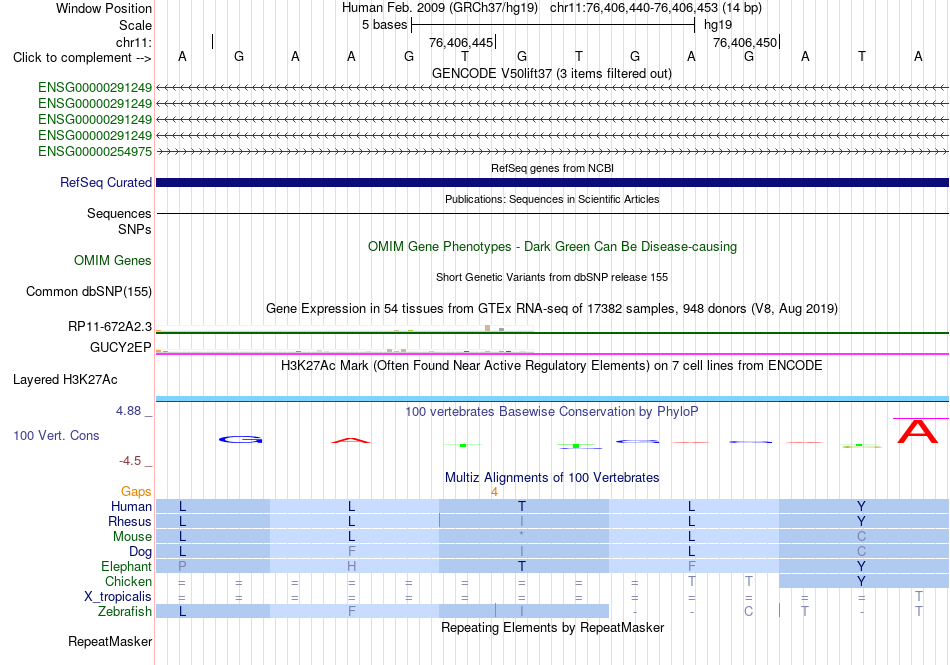Screen dimensions: 950x665
Task: Click the RefSeq Curated label
Action: [106, 182]
